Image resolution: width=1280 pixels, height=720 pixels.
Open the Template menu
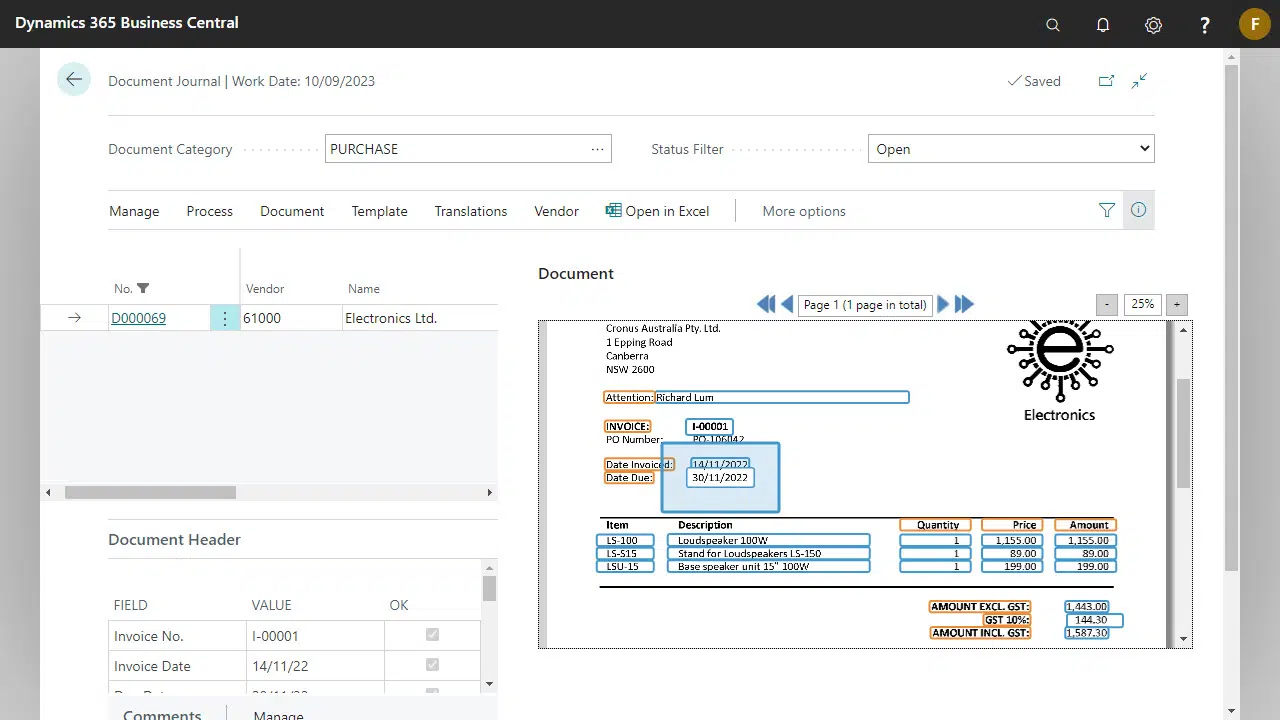tap(379, 211)
